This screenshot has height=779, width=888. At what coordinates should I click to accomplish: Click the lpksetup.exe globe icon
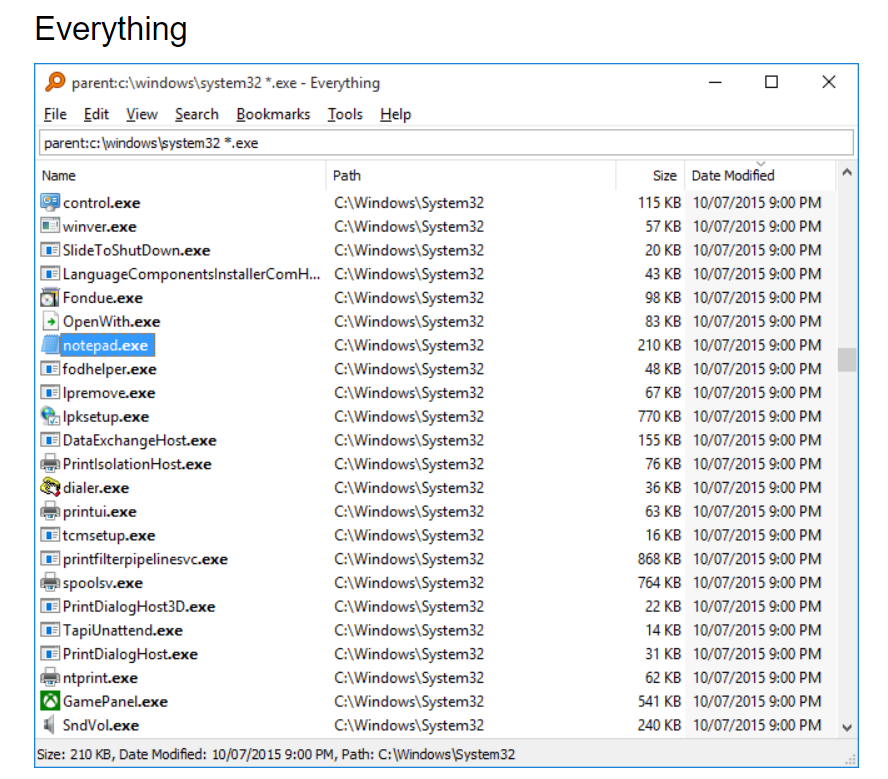point(50,417)
